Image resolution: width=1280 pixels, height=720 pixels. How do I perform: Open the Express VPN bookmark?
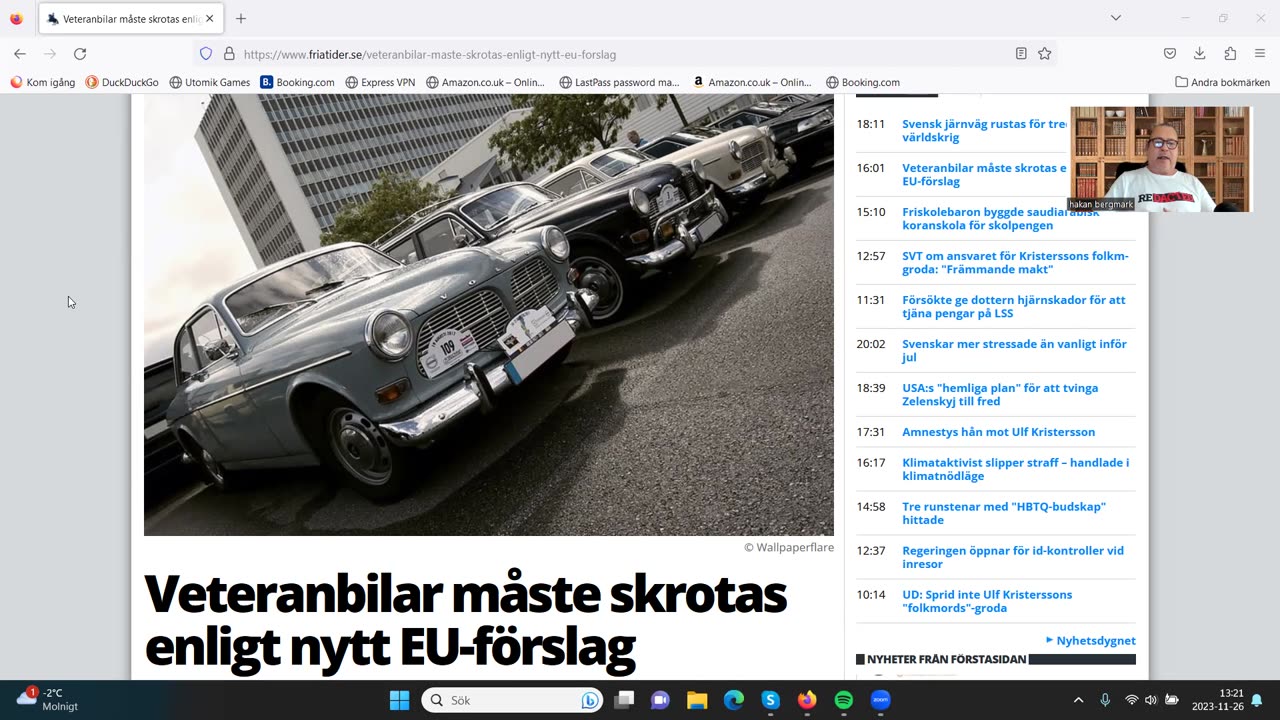point(380,82)
